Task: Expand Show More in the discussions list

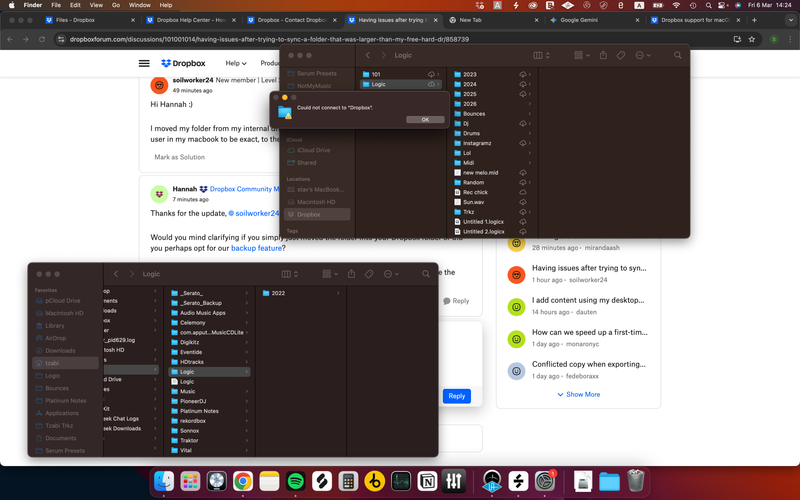Action: (578, 394)
